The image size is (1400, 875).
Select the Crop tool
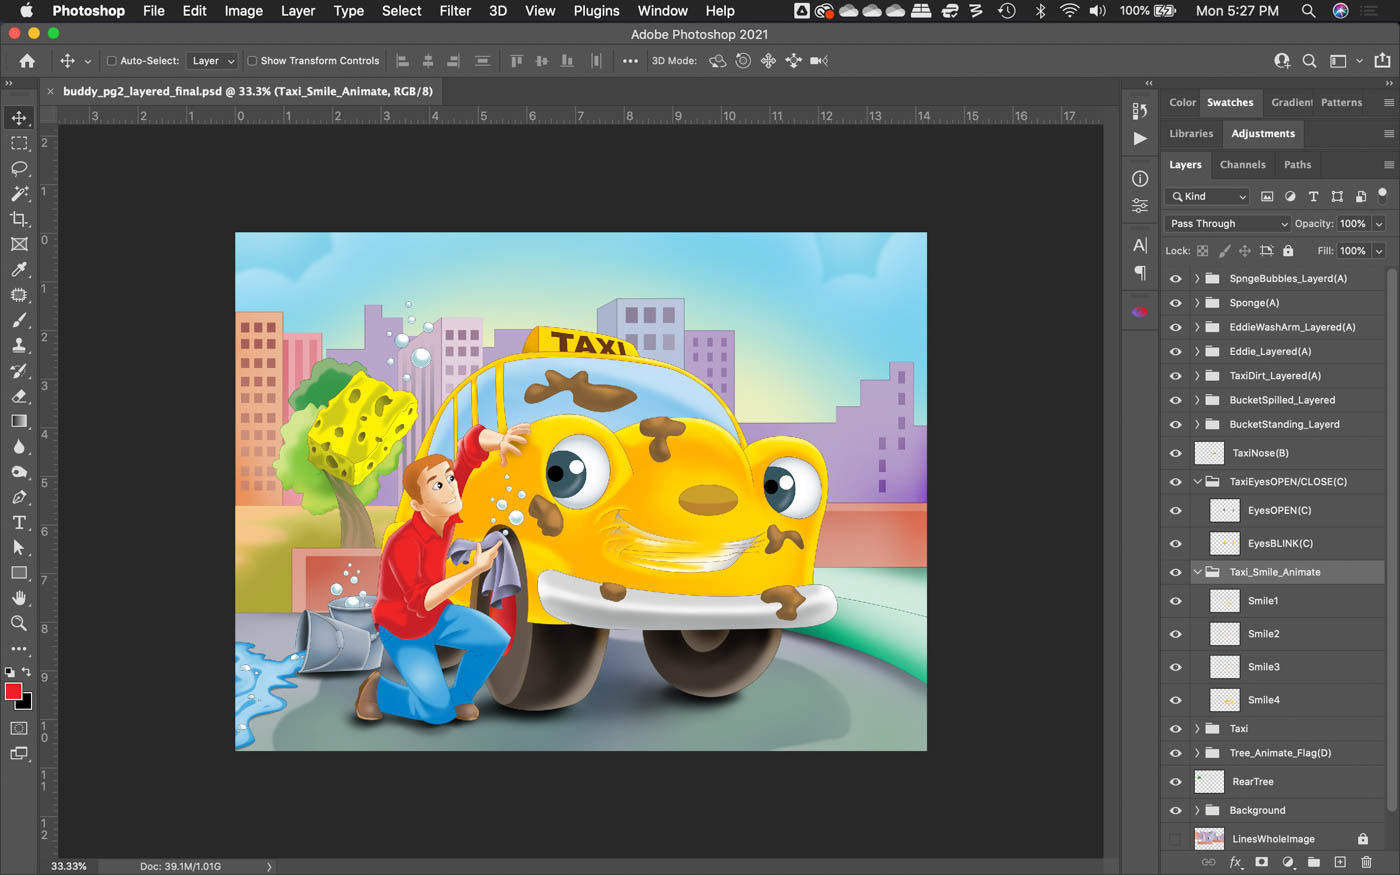(x=19, y=219)
